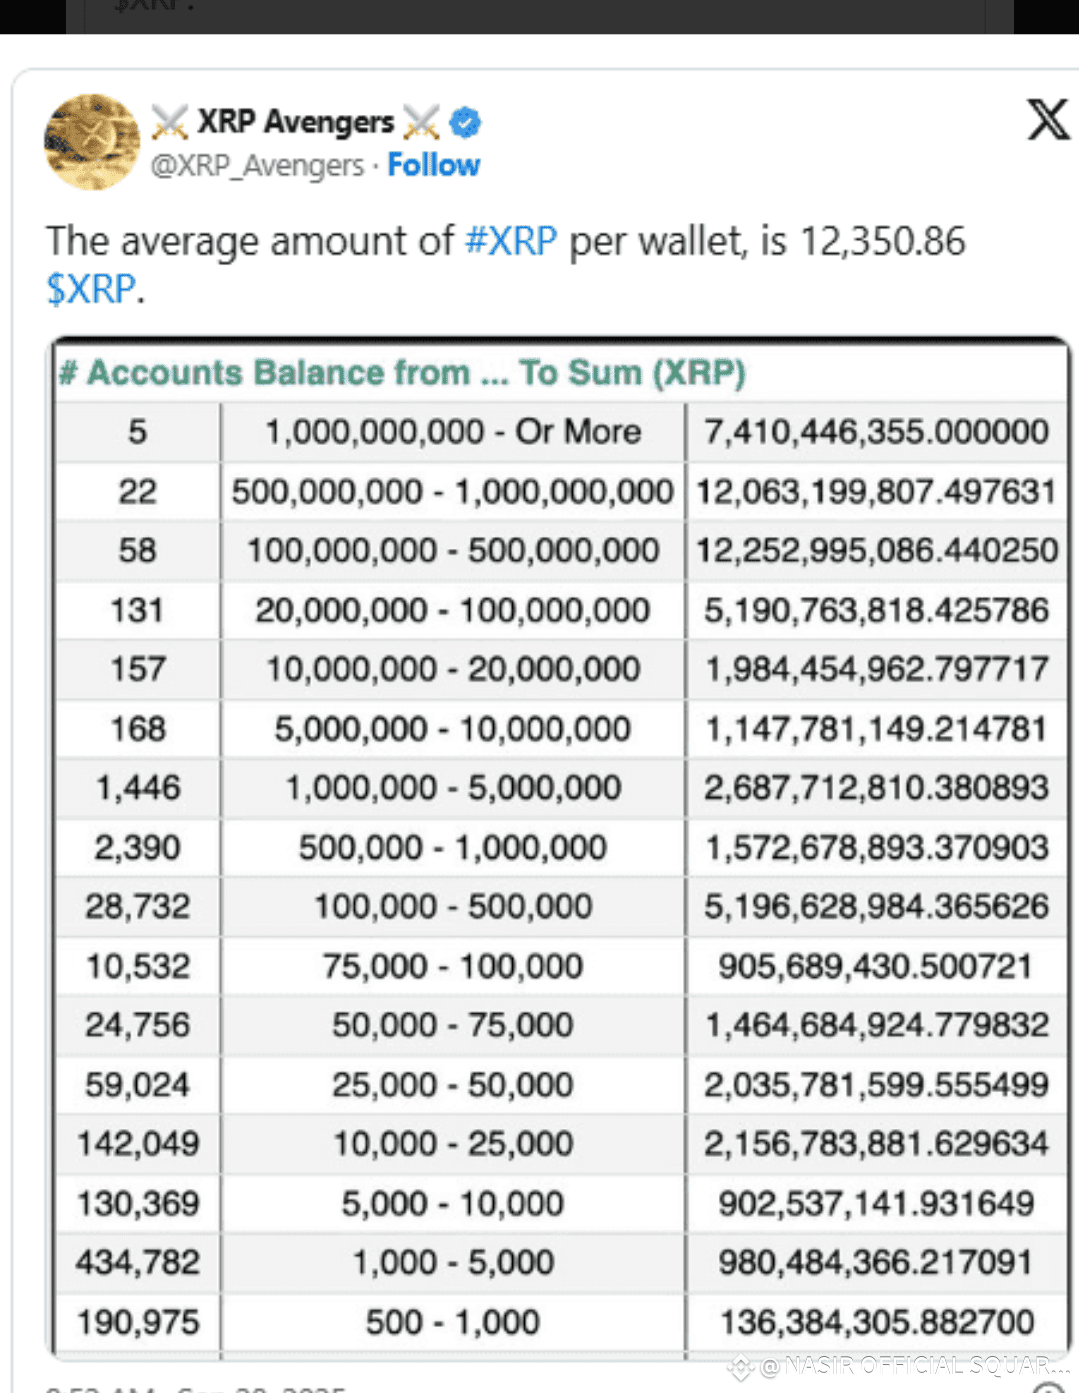Click the blue verified badge next to XRP Avengers

(463, 121)
